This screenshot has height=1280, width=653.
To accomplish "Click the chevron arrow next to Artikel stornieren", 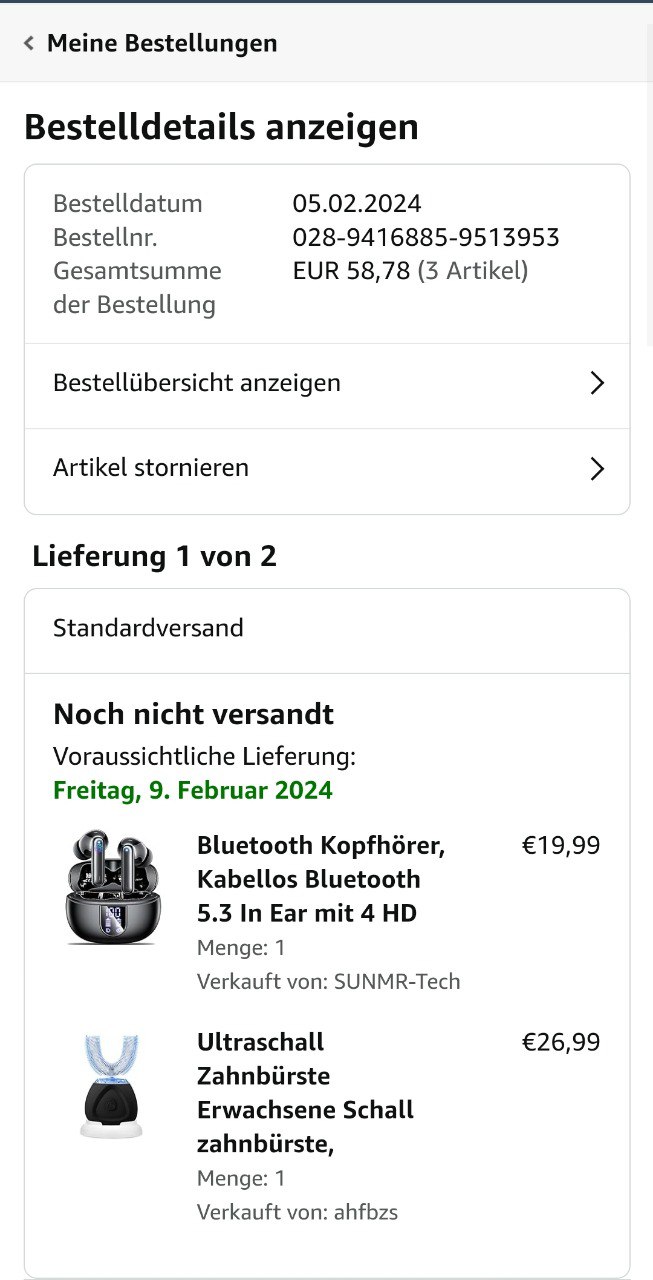I will (x=597, y=468).
